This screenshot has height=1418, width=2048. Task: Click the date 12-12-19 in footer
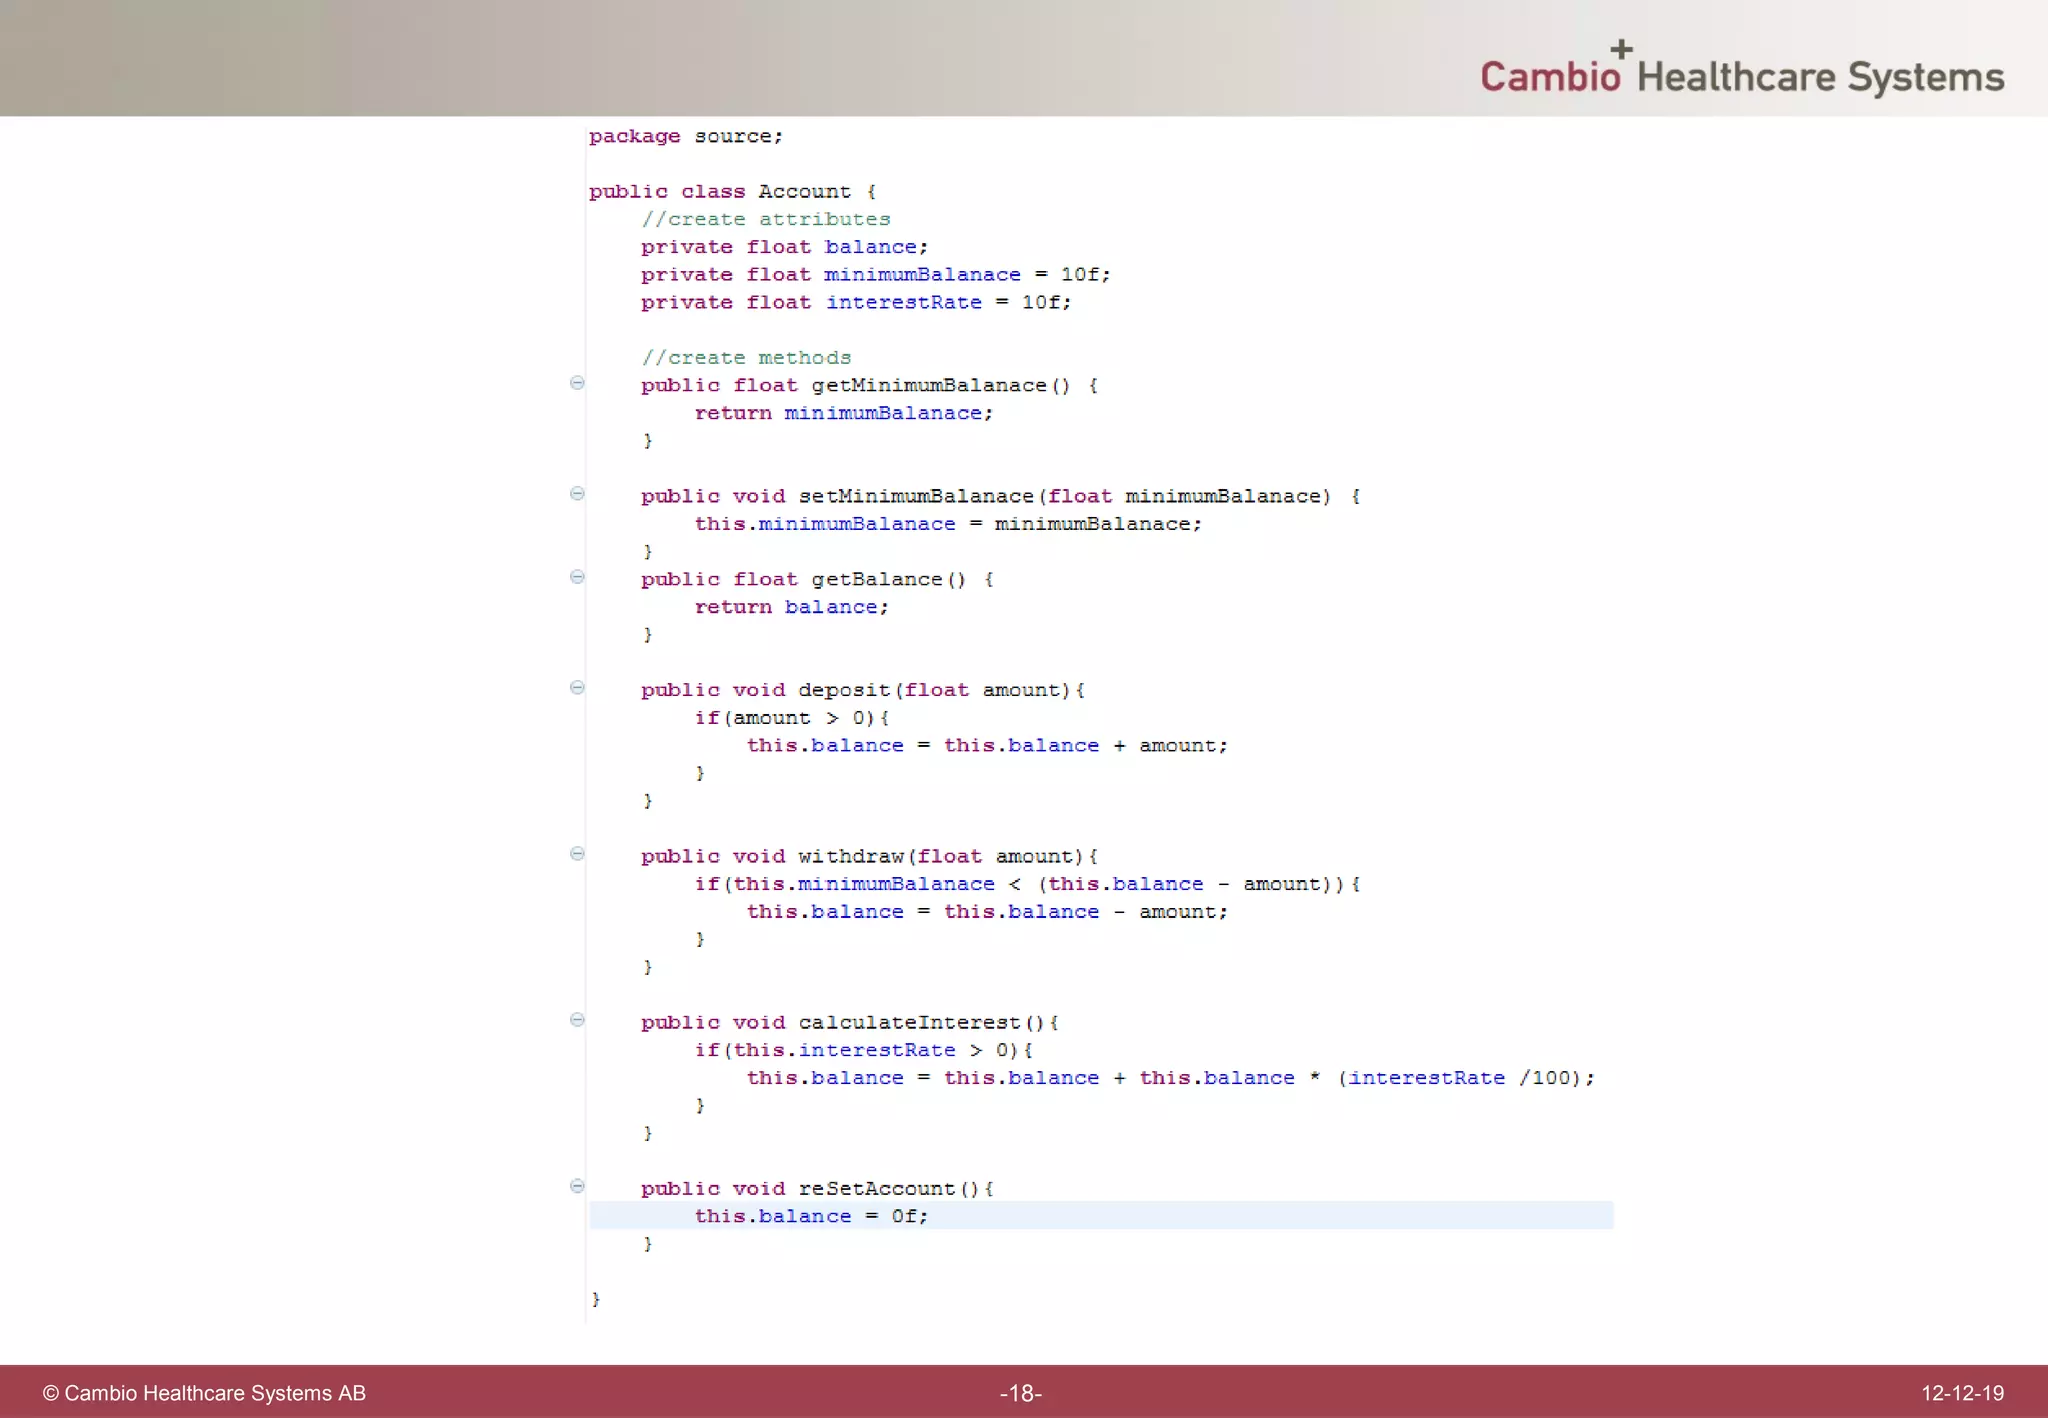point(1961,1393)
